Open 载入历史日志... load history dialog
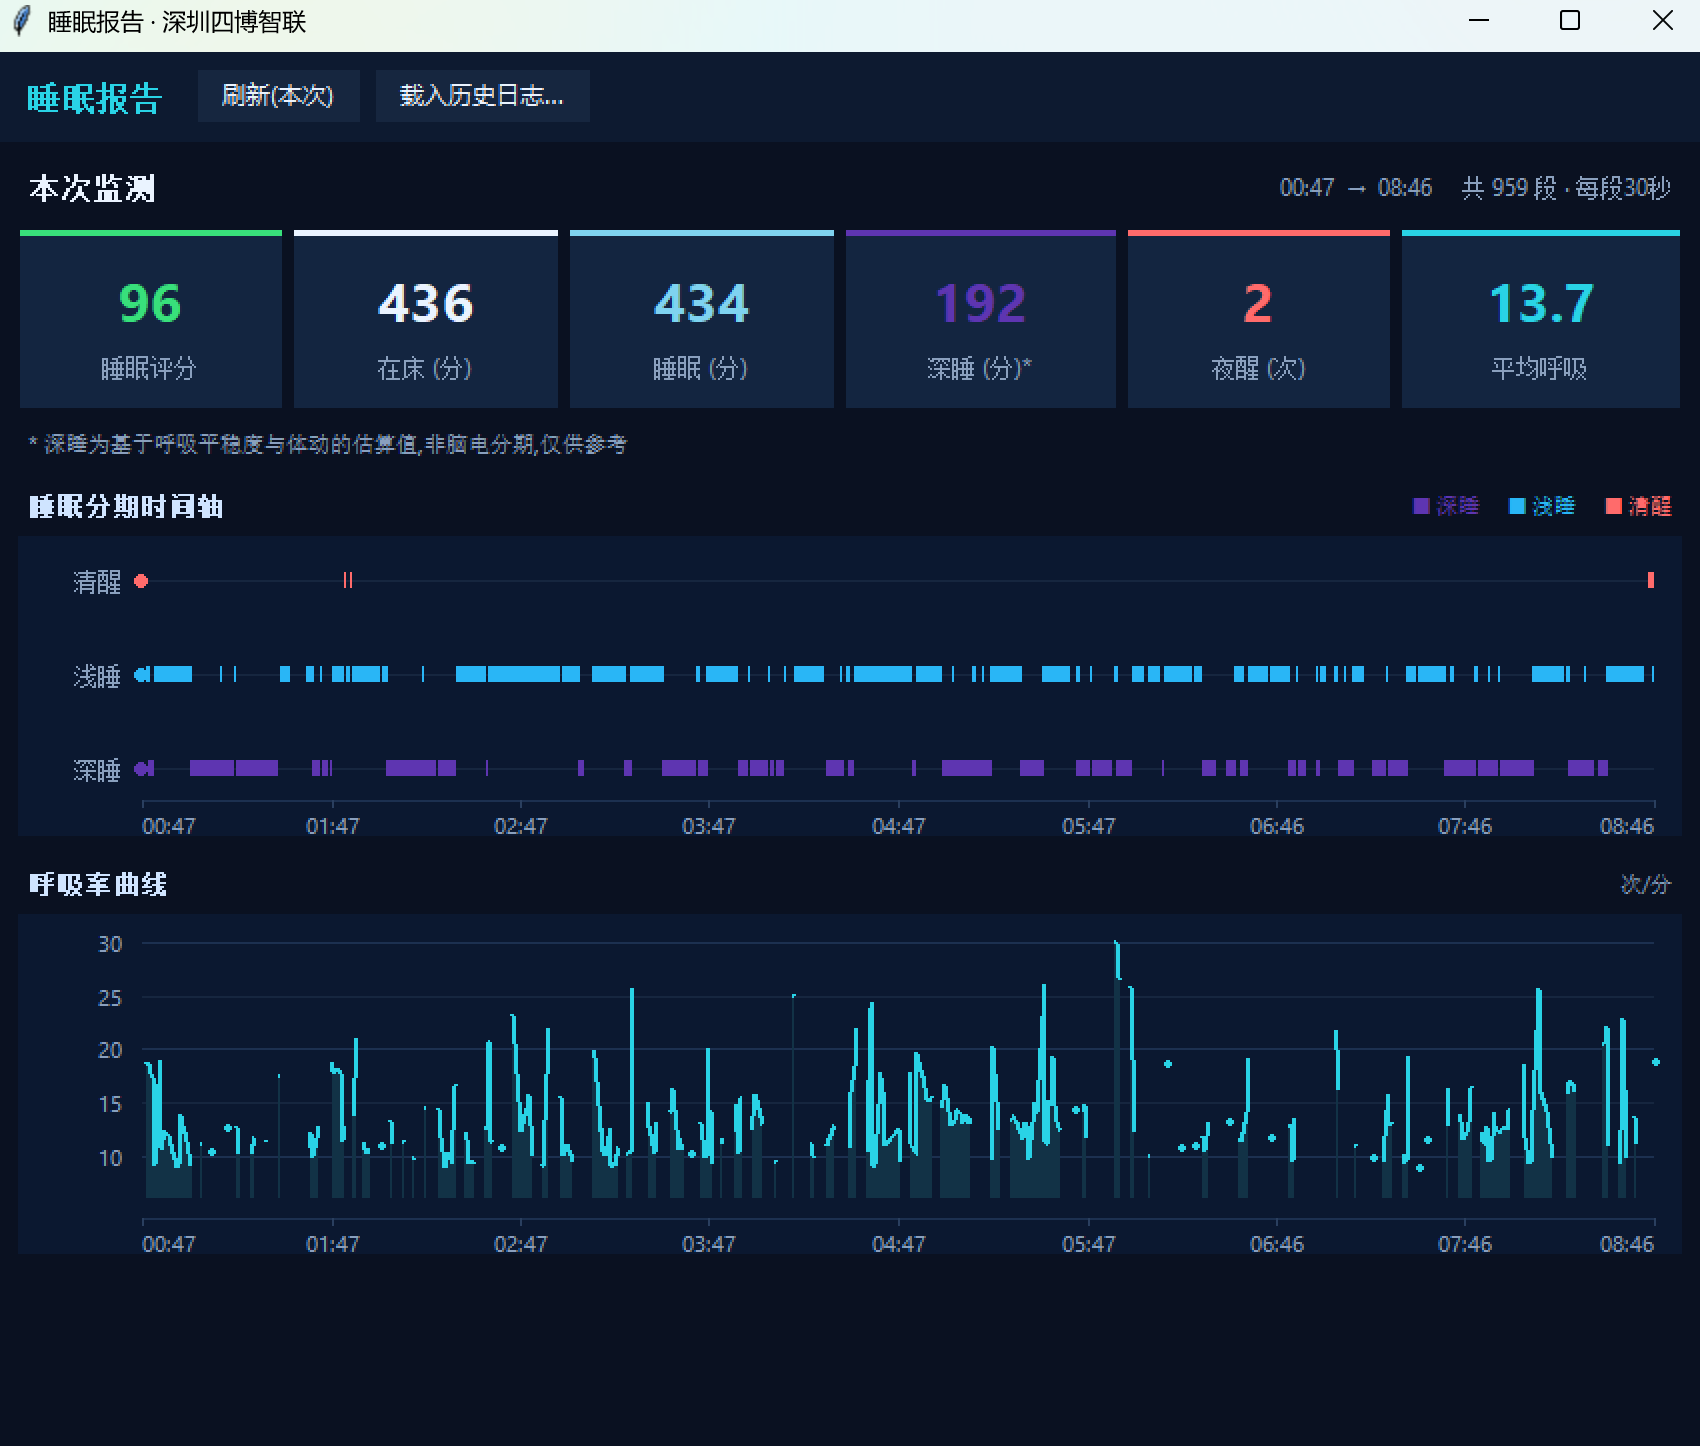 point(482,96)
